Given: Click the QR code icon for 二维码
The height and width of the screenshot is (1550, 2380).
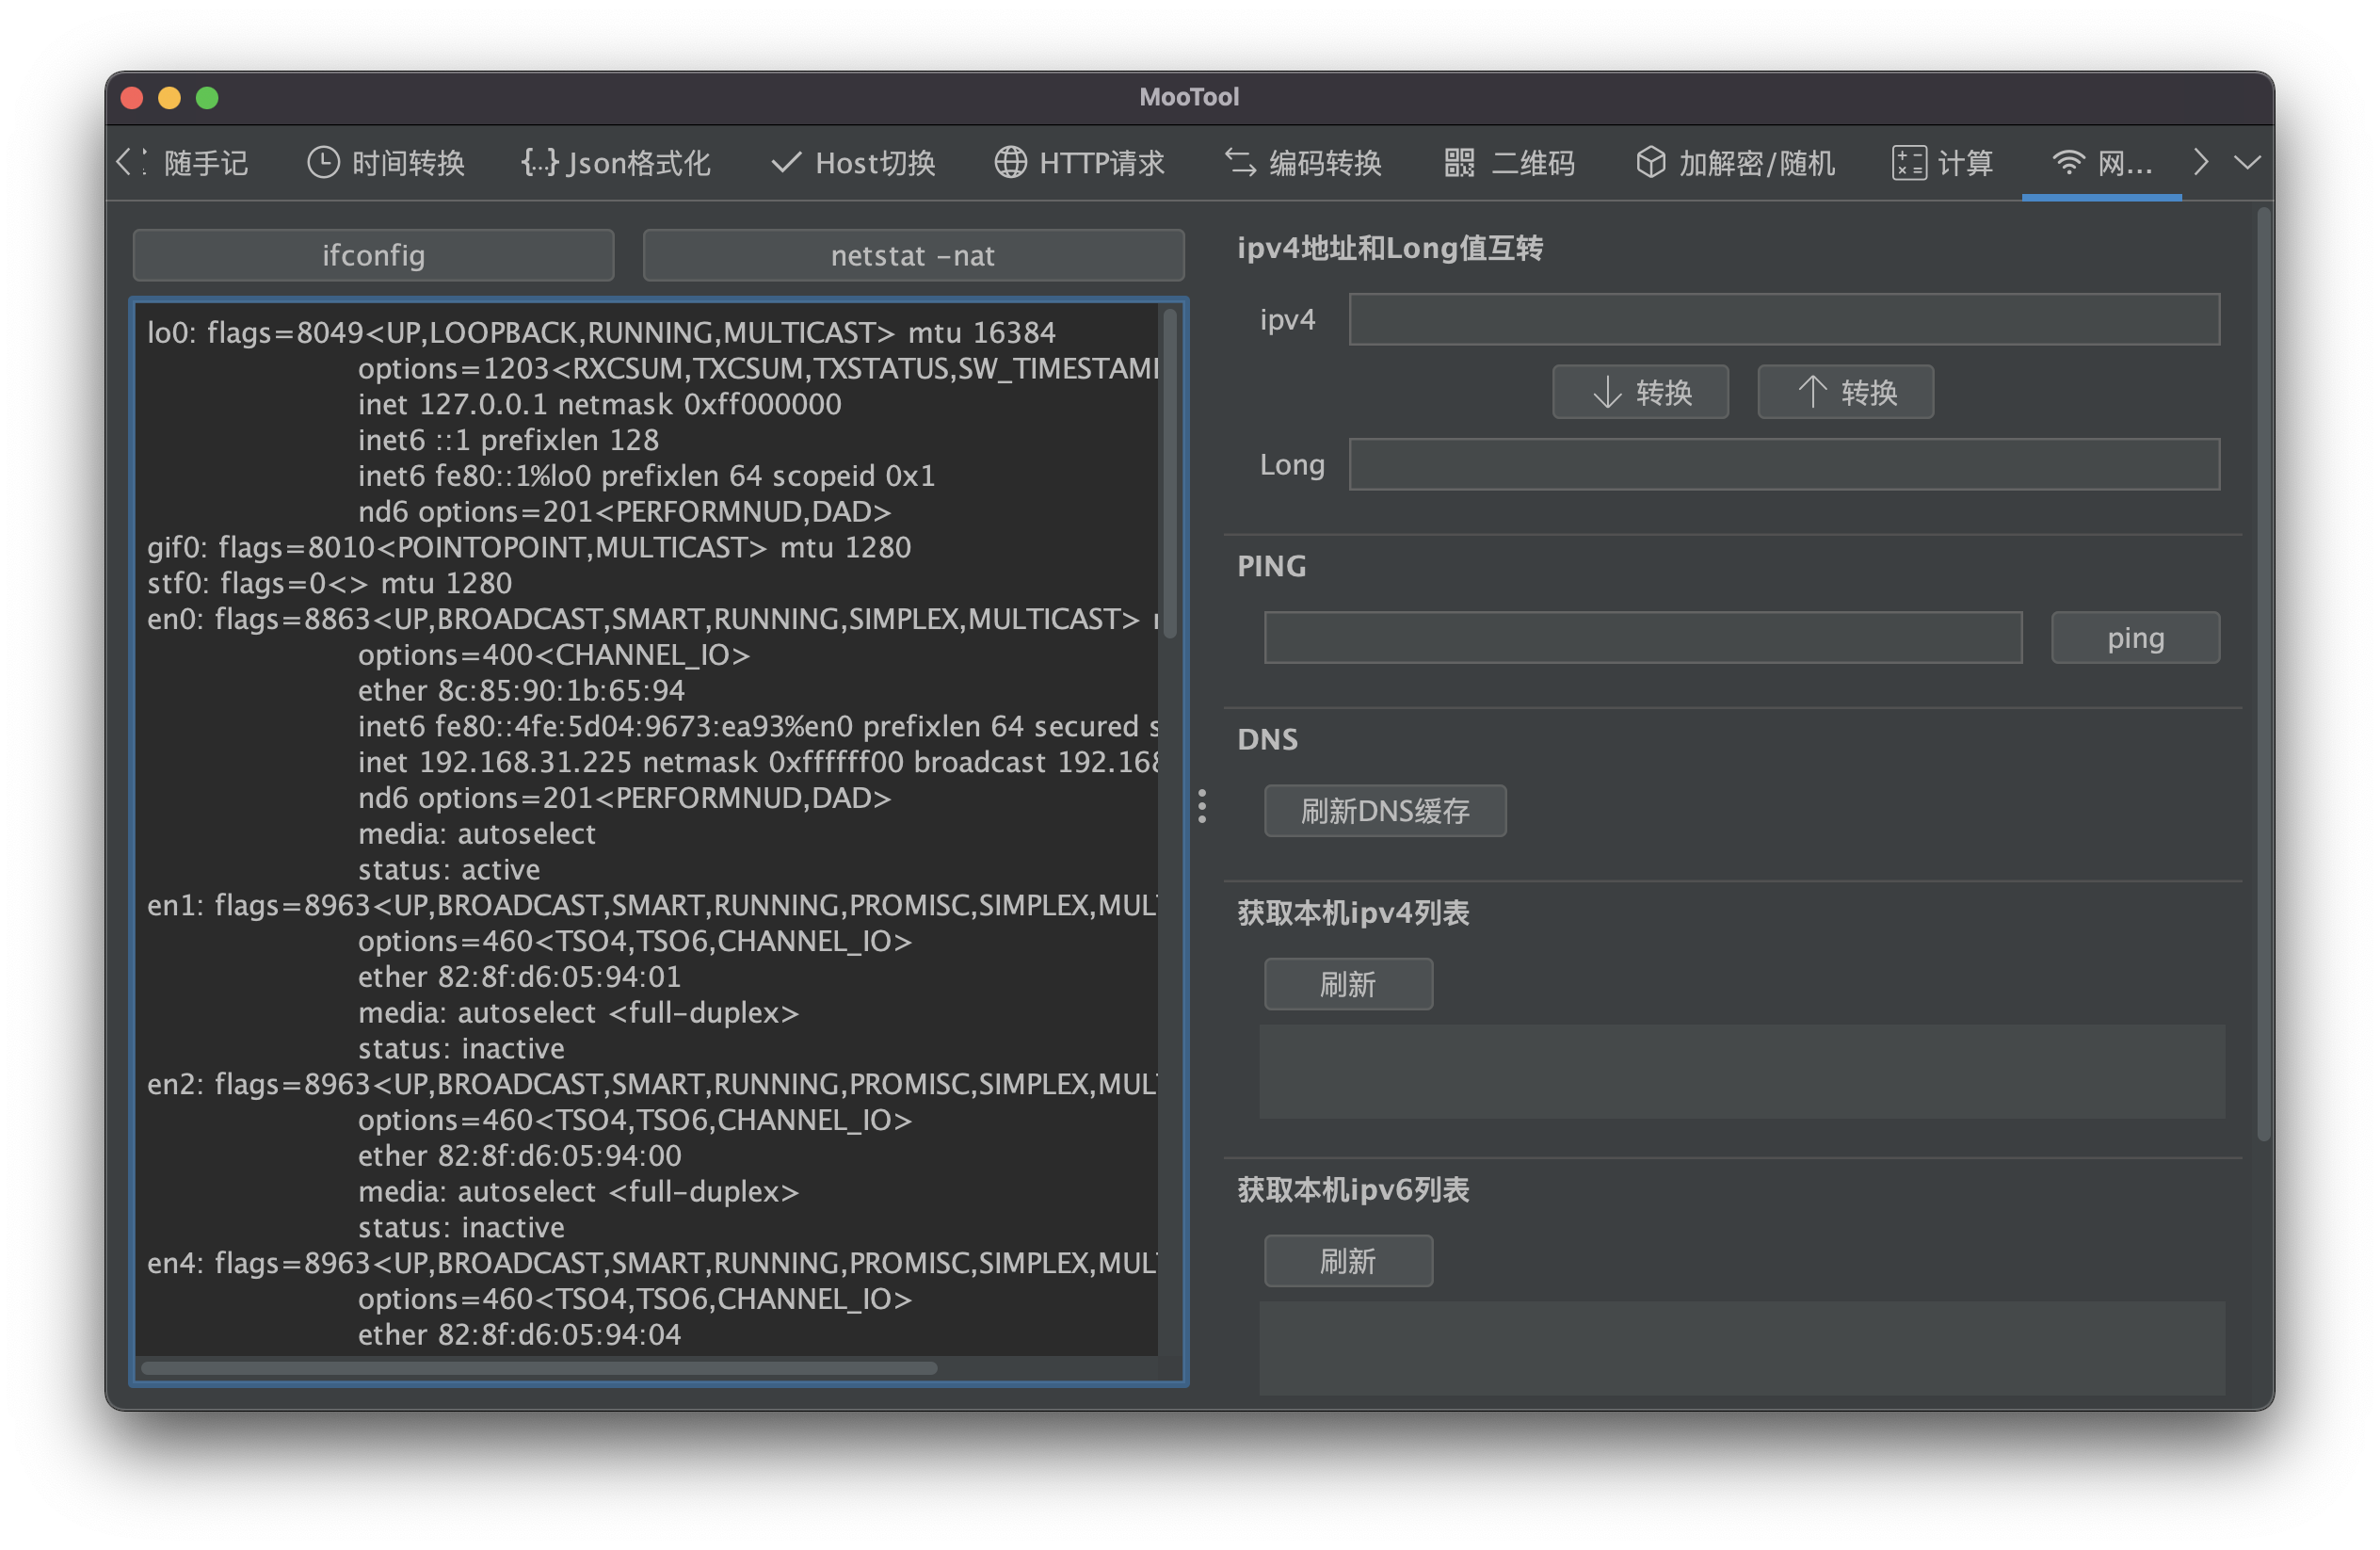Looking at the screenshot, I should 1459,162.
